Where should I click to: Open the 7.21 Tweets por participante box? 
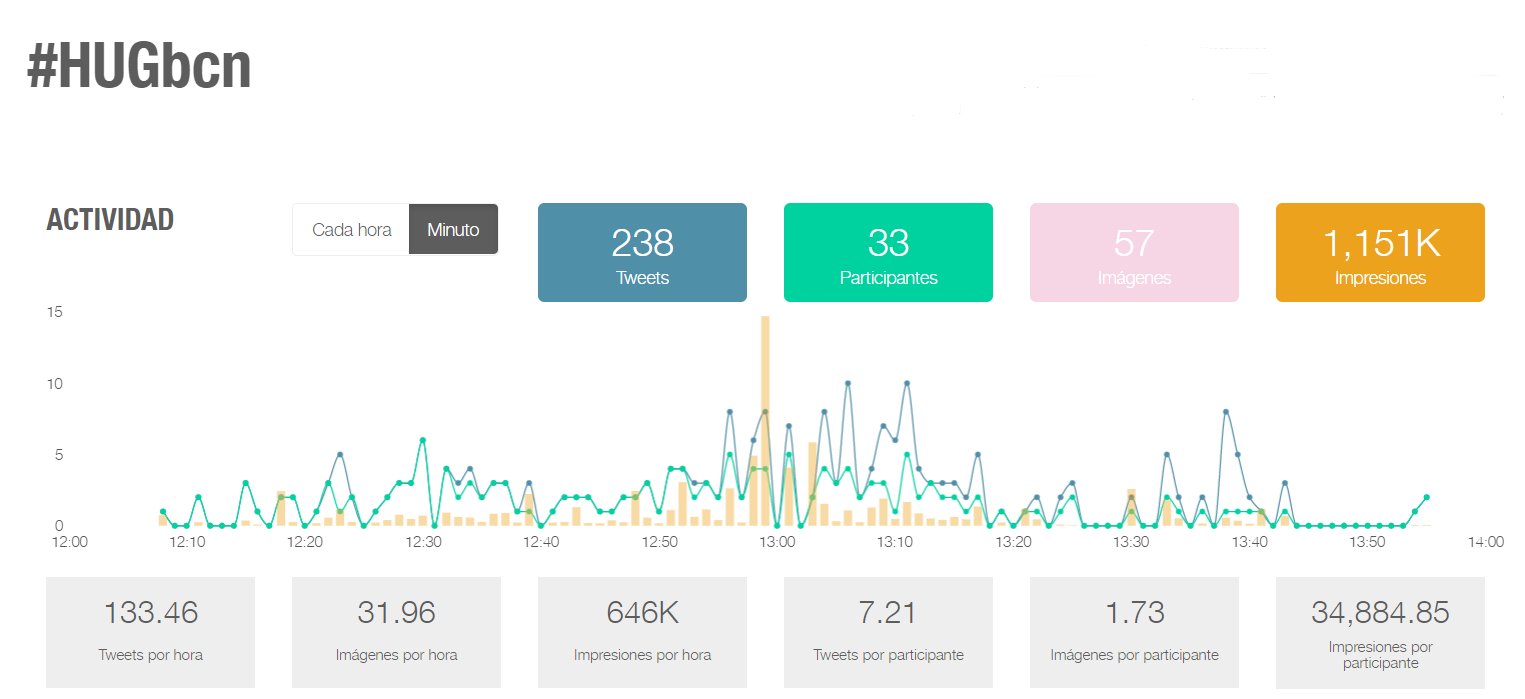(x=888, y=632)
